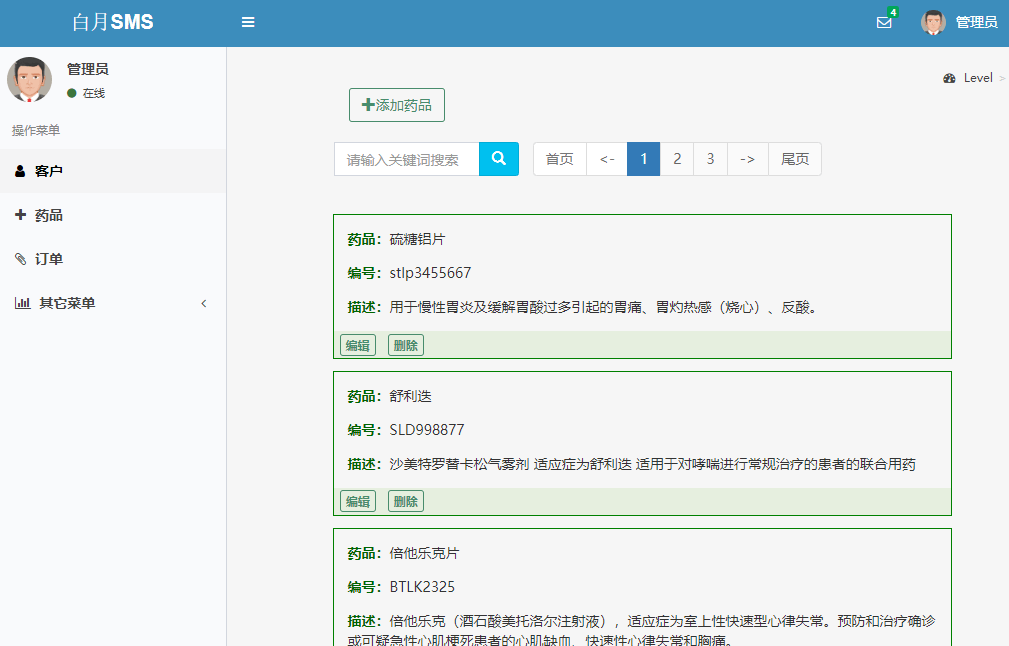
Task: Click the Level breadcrumb link
Action: [978, 78]
